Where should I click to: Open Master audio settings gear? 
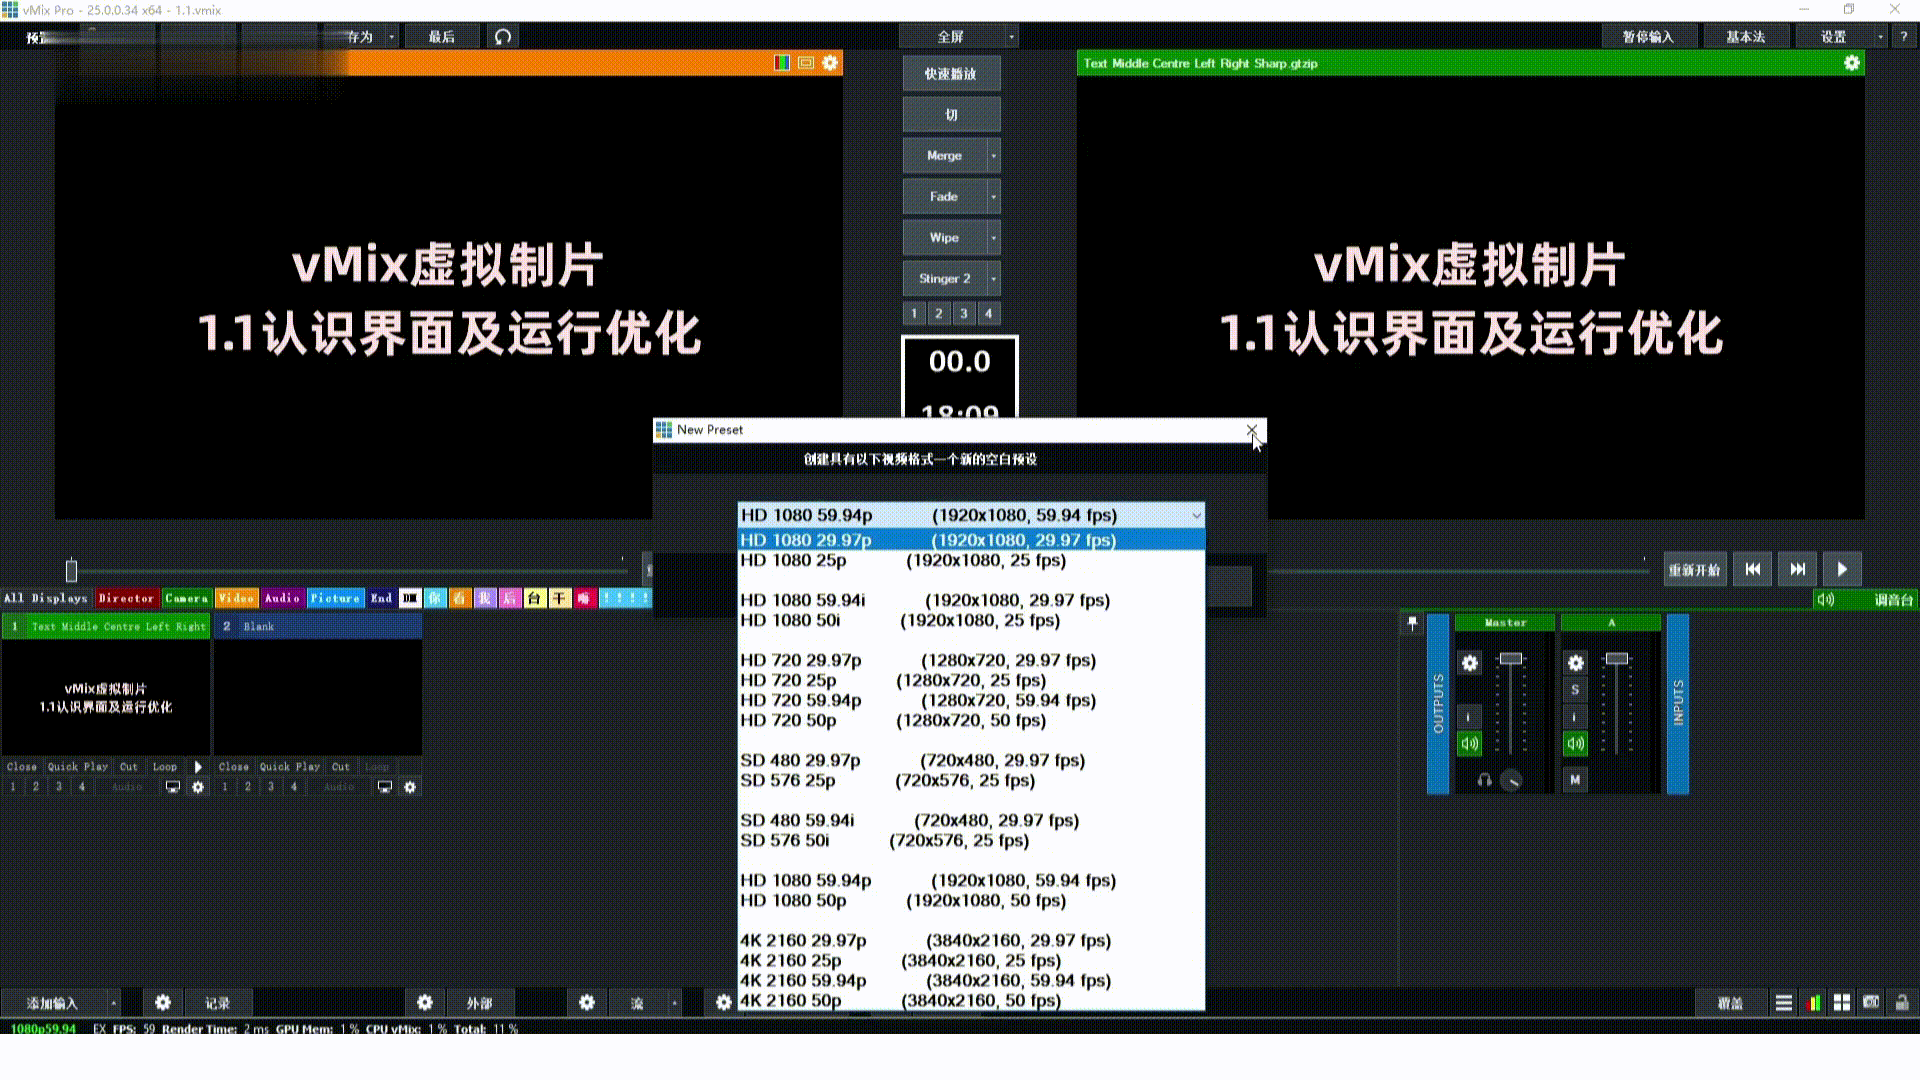click(1469, 663)
